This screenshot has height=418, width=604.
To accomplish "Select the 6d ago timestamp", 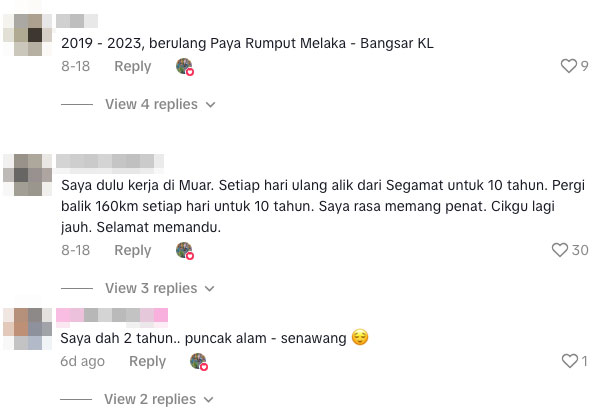I will [82, 361].
